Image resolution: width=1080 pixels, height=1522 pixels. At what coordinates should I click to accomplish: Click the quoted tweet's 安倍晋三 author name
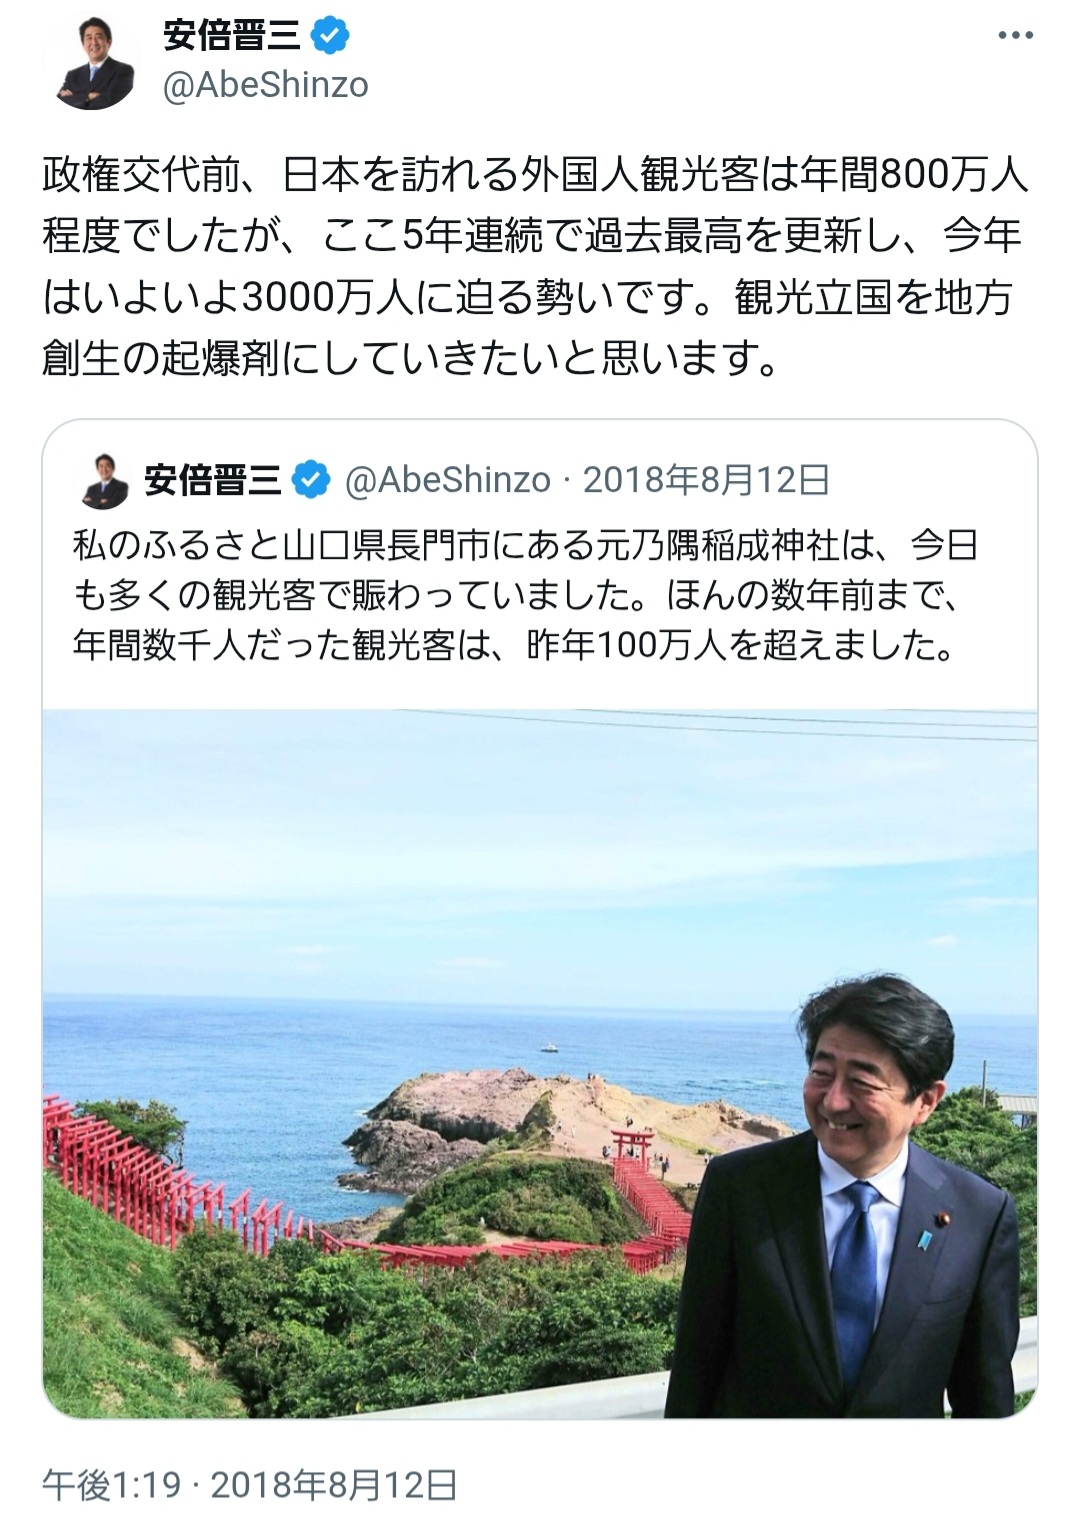click(213, 481)
